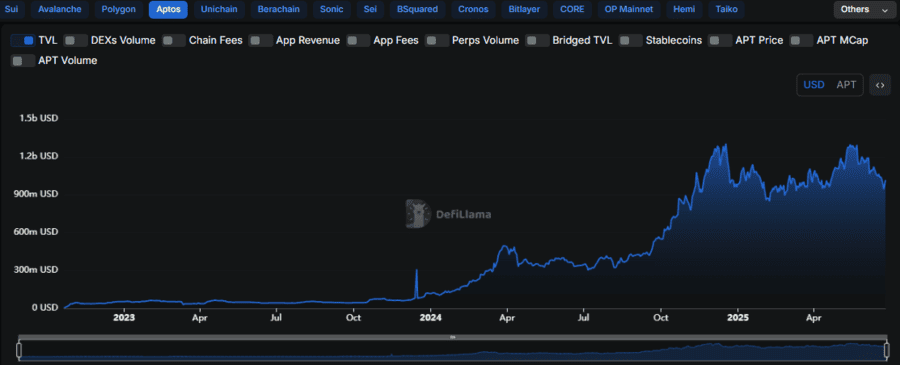This screenshot has height=365, width=900.
Task: Open the Berachain tab
Action: (278, 10)
